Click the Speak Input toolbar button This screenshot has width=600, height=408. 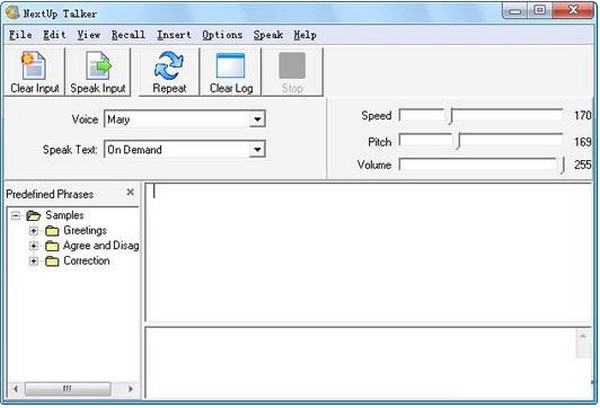(x=98, y=72)
